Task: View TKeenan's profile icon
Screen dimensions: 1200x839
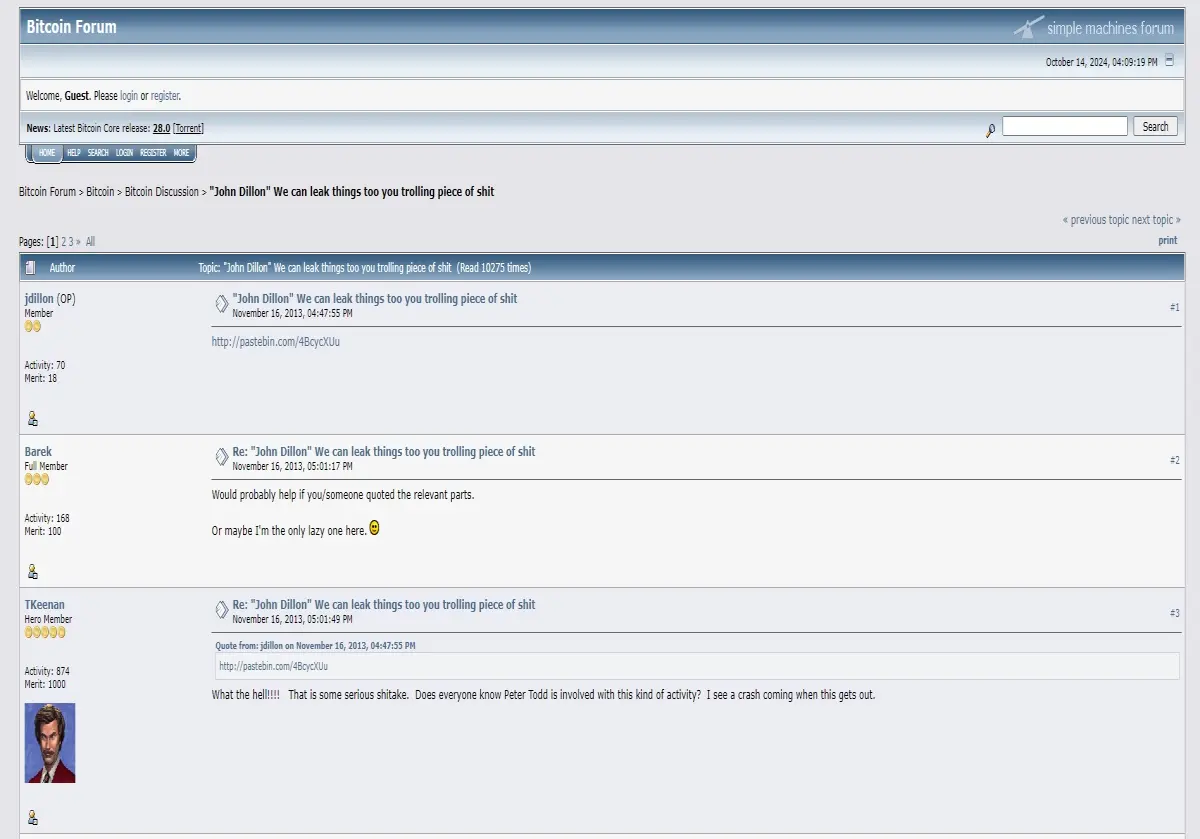Action: point(32,818)
